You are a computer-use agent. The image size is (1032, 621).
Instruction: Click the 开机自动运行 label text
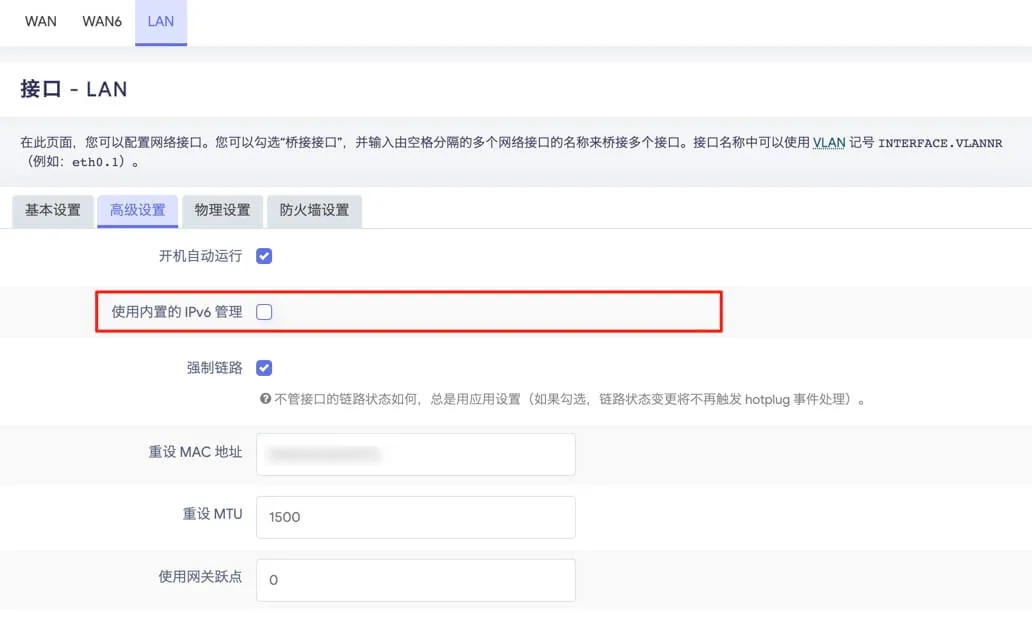tap(201, 256)
